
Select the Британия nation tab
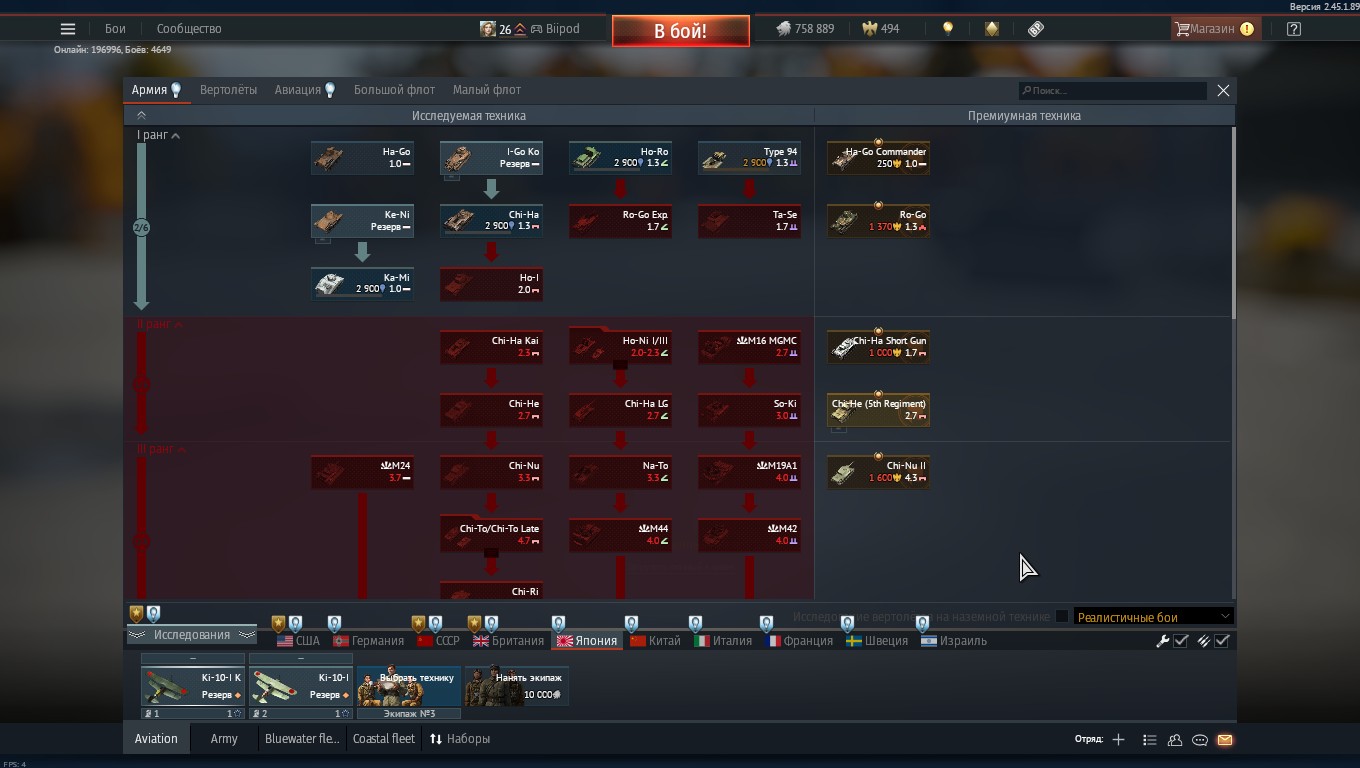click(508, 641)
